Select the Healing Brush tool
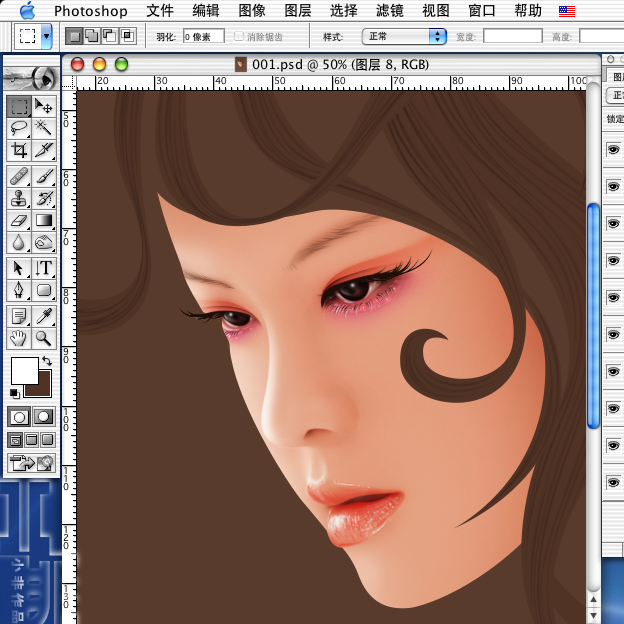This screenshot has height=624, width=624. pos(19,176)
